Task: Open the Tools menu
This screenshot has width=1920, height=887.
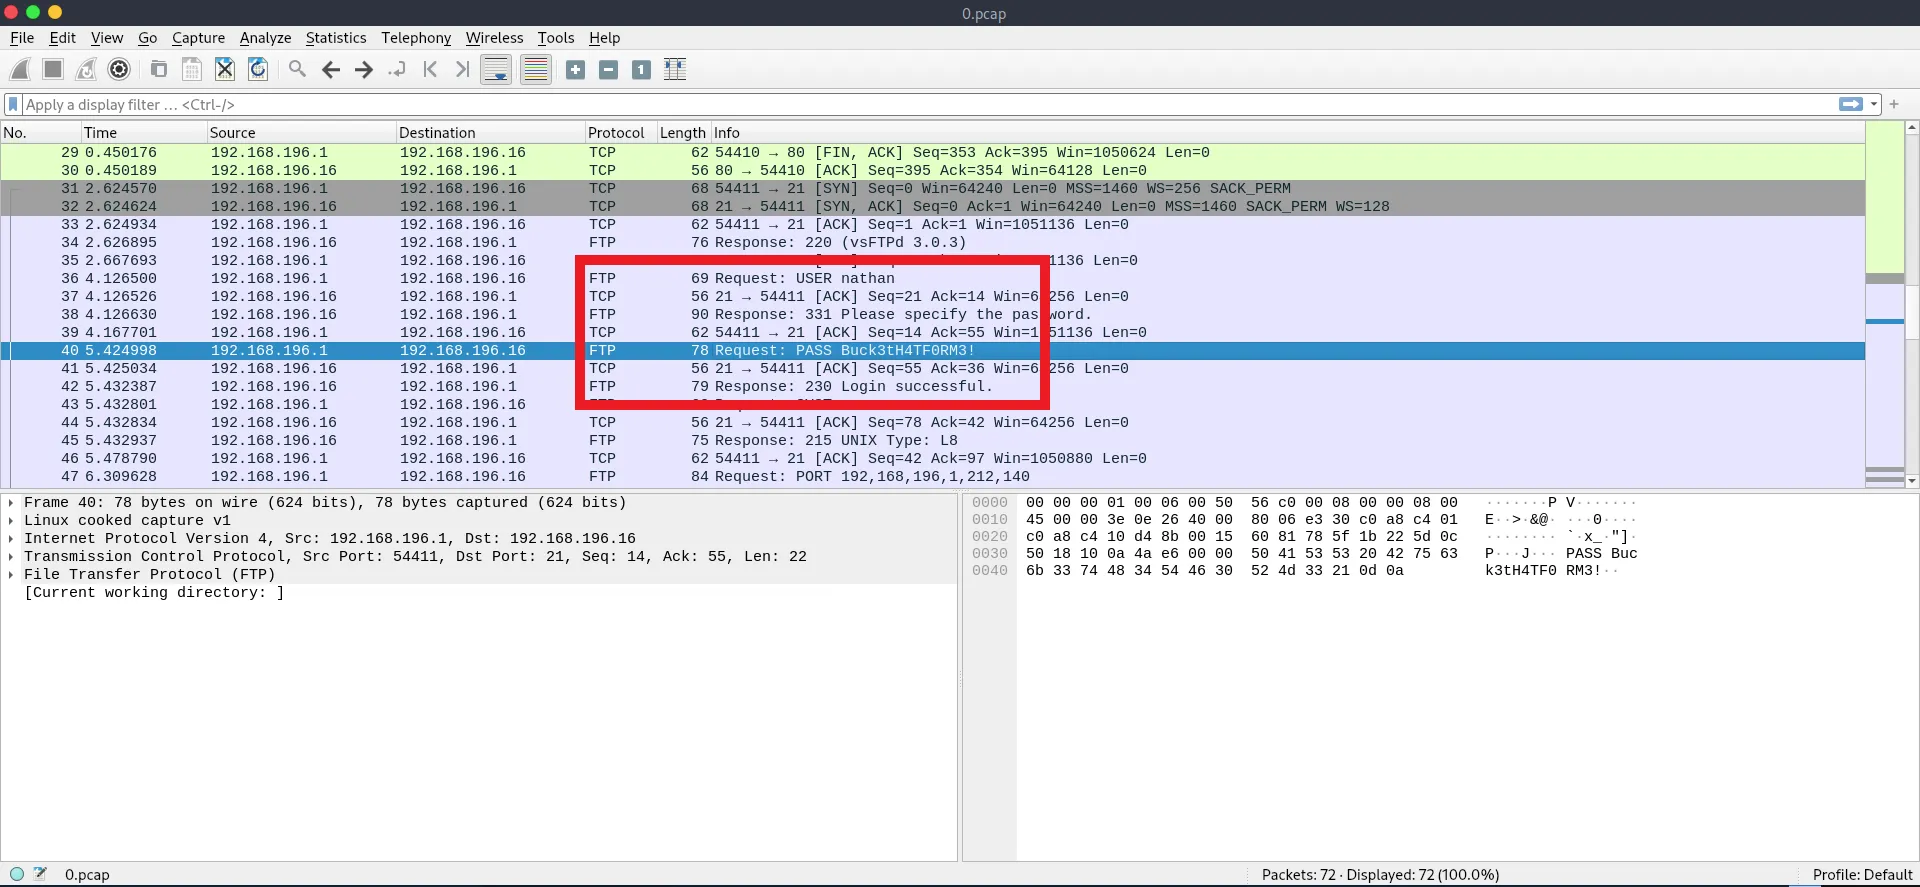Action: click(x=556, y=38)
